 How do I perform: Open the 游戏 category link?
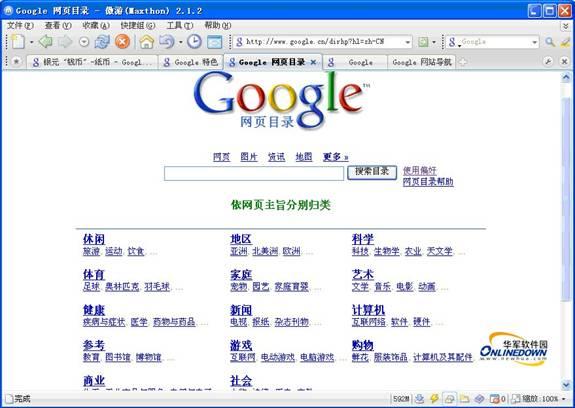coord(241,345)
